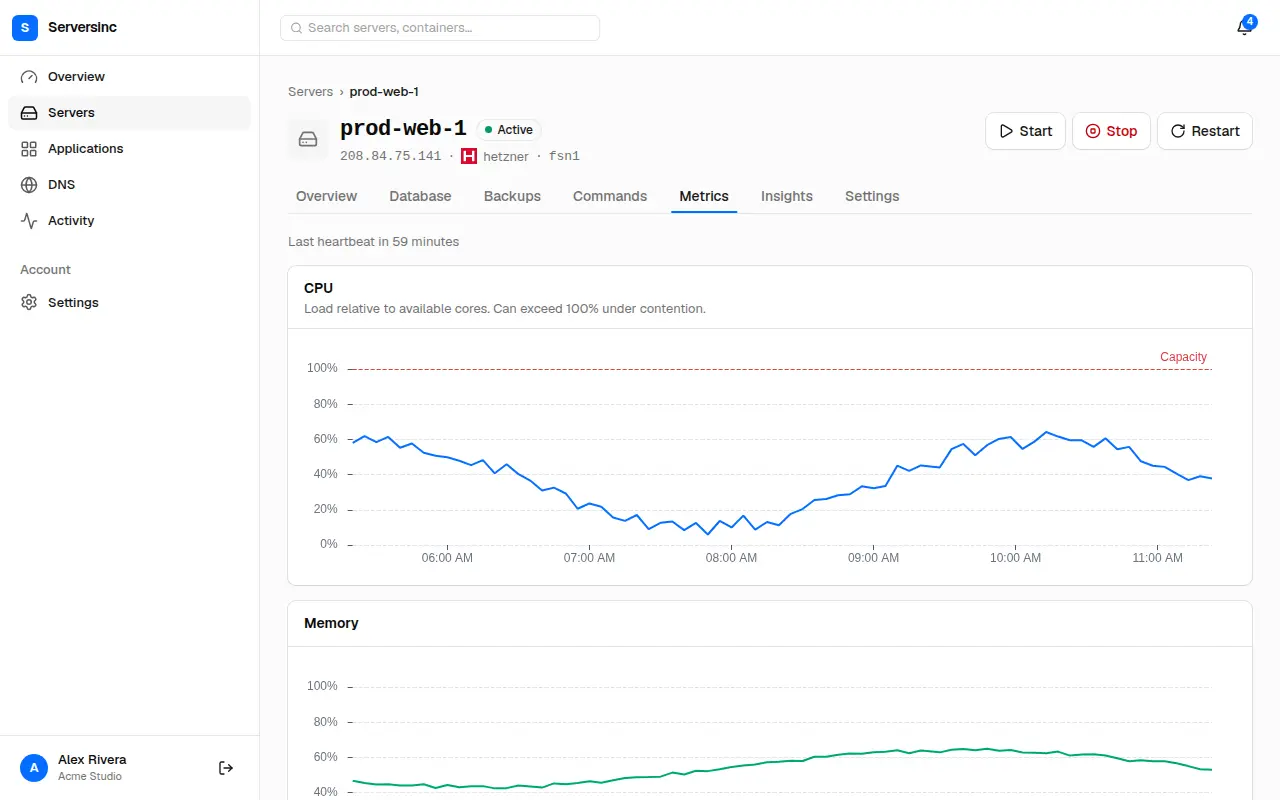Viewport: 1280px width, 800px height.
Task: Click the Activity pulse icon
Action: coord(29,221)
